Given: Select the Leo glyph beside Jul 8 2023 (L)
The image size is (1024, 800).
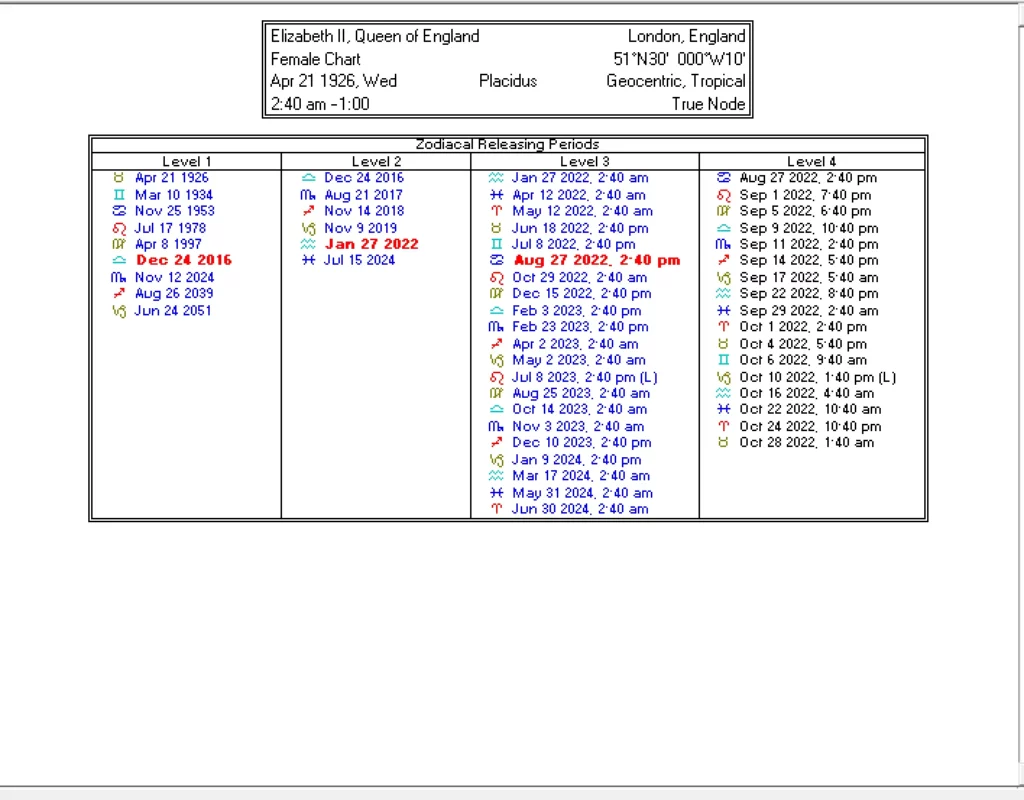Looking at the screenshot, I should pyautogui.click(x=496, y=377).
